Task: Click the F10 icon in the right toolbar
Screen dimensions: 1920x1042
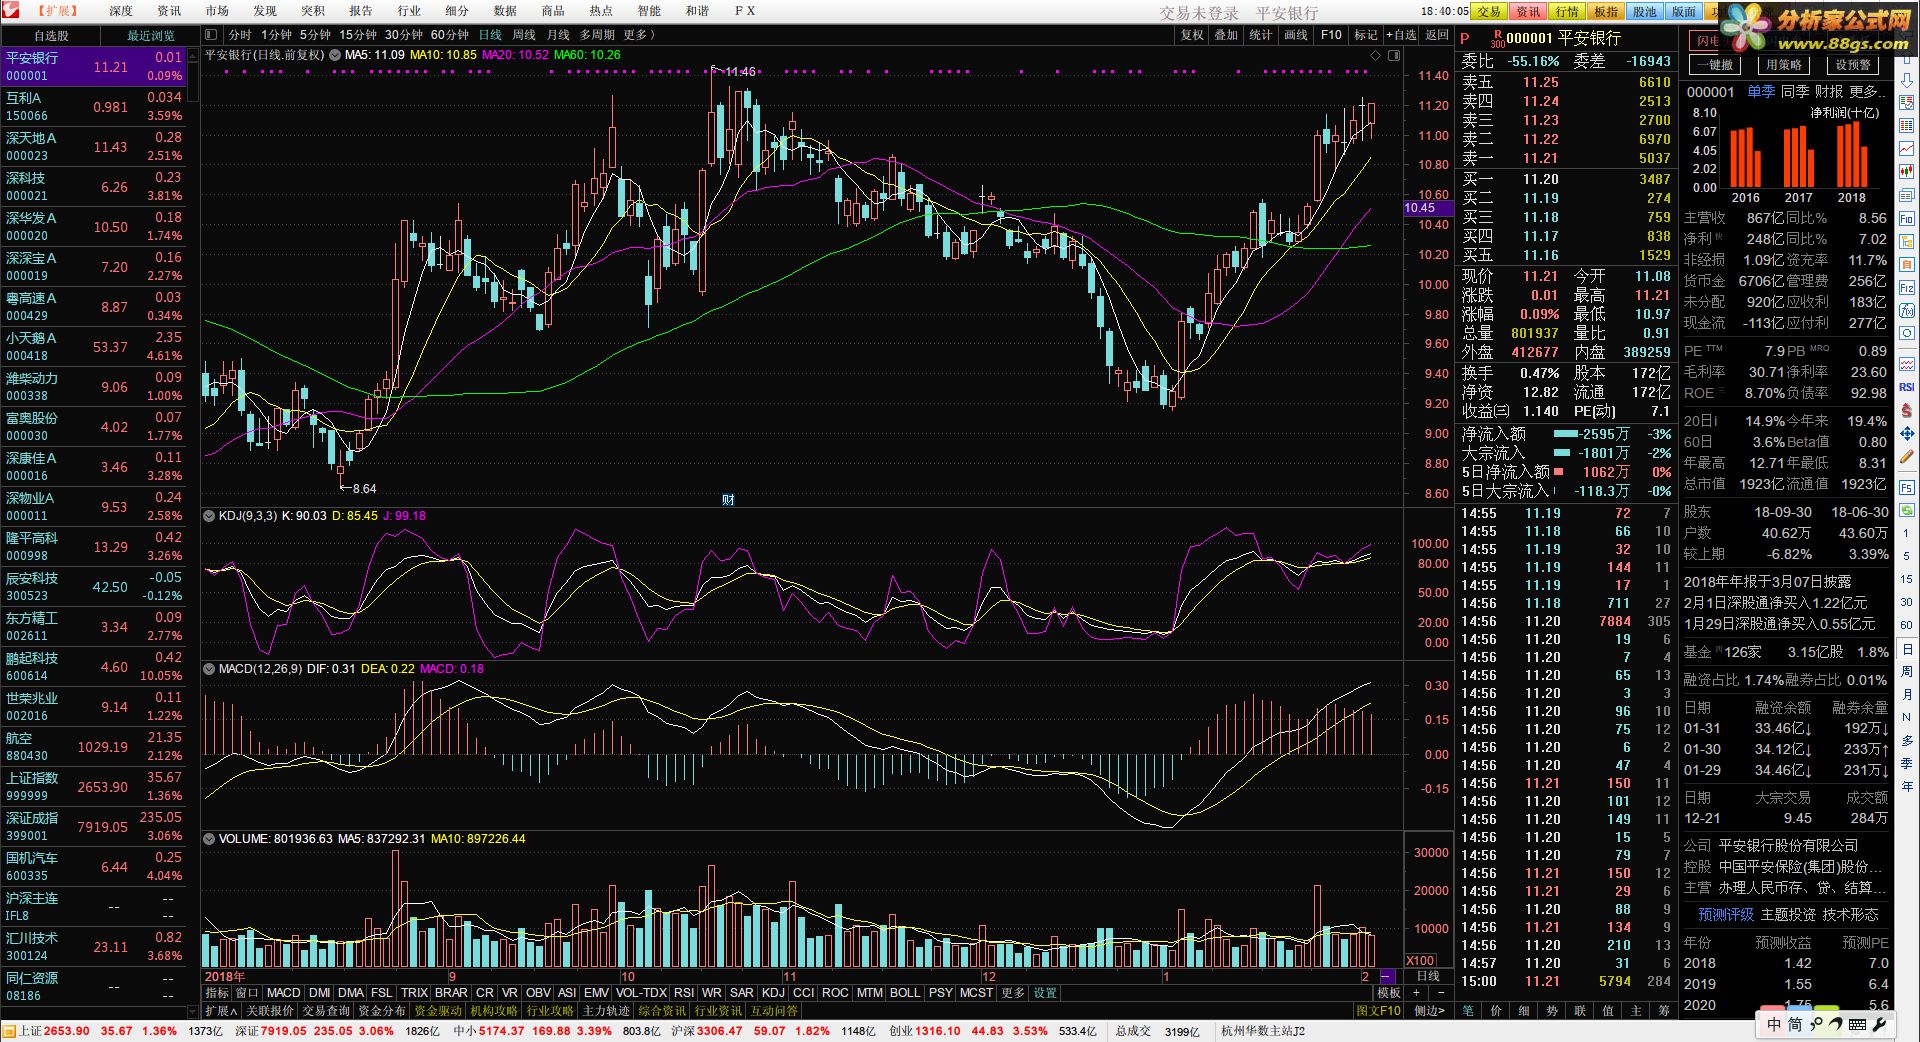Action: [1907, 218]
